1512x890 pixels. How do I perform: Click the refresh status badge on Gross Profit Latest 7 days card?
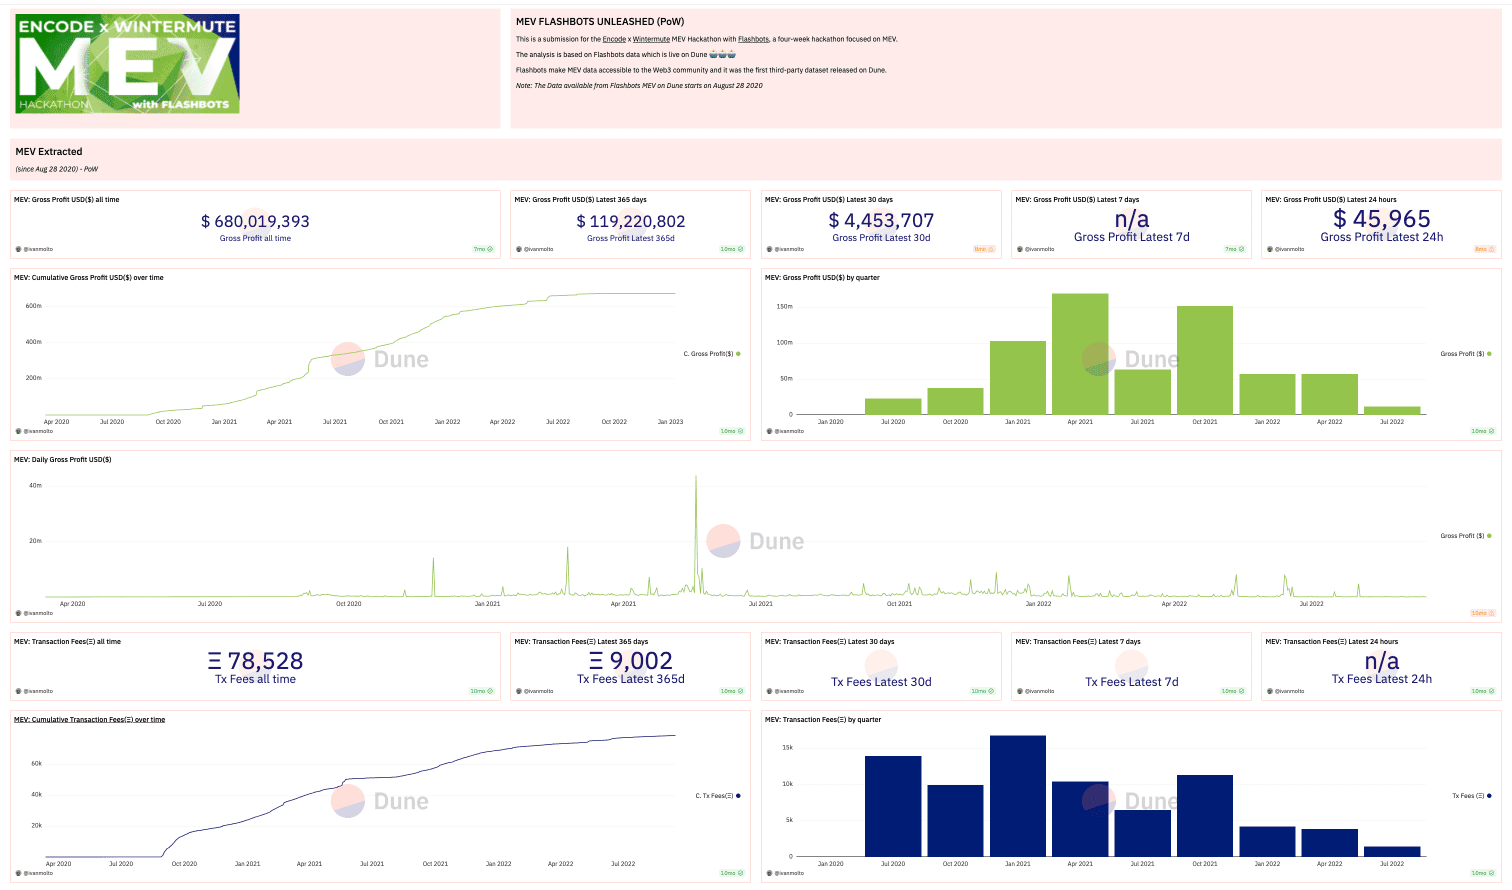point(1235,249)
